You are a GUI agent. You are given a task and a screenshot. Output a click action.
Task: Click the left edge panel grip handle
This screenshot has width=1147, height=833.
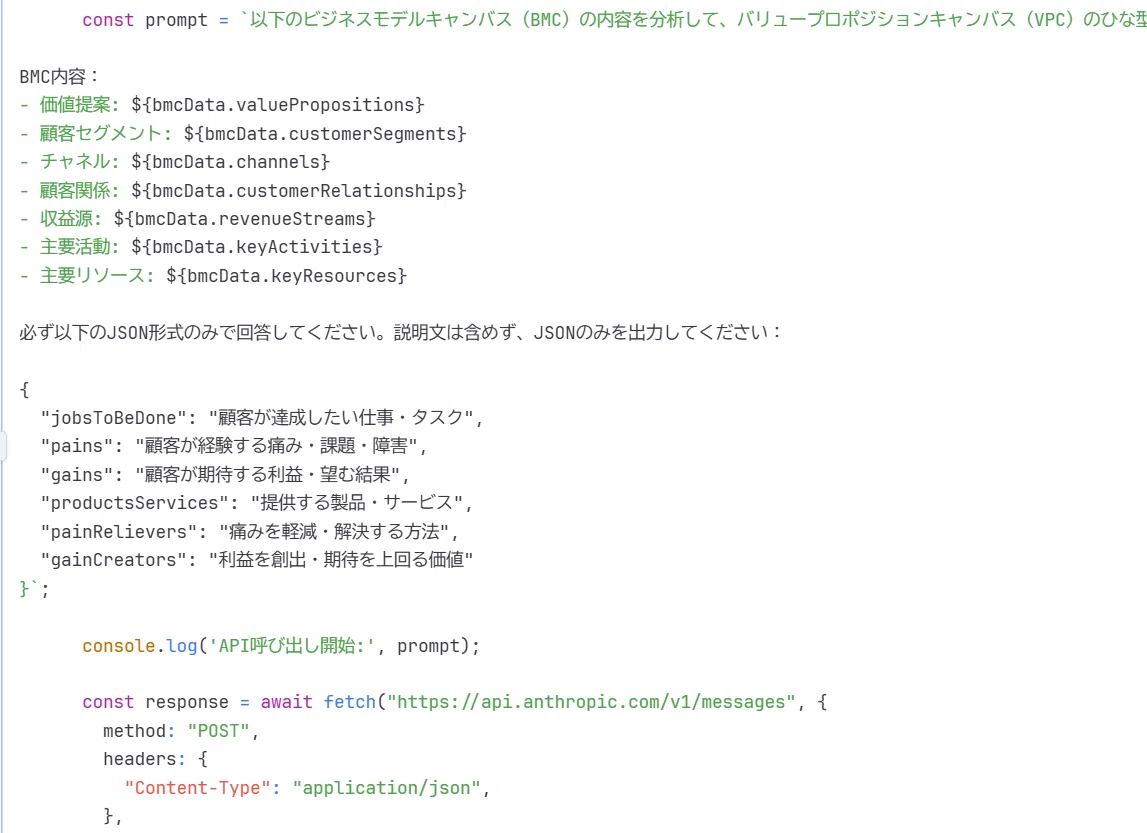click(3, 446)
